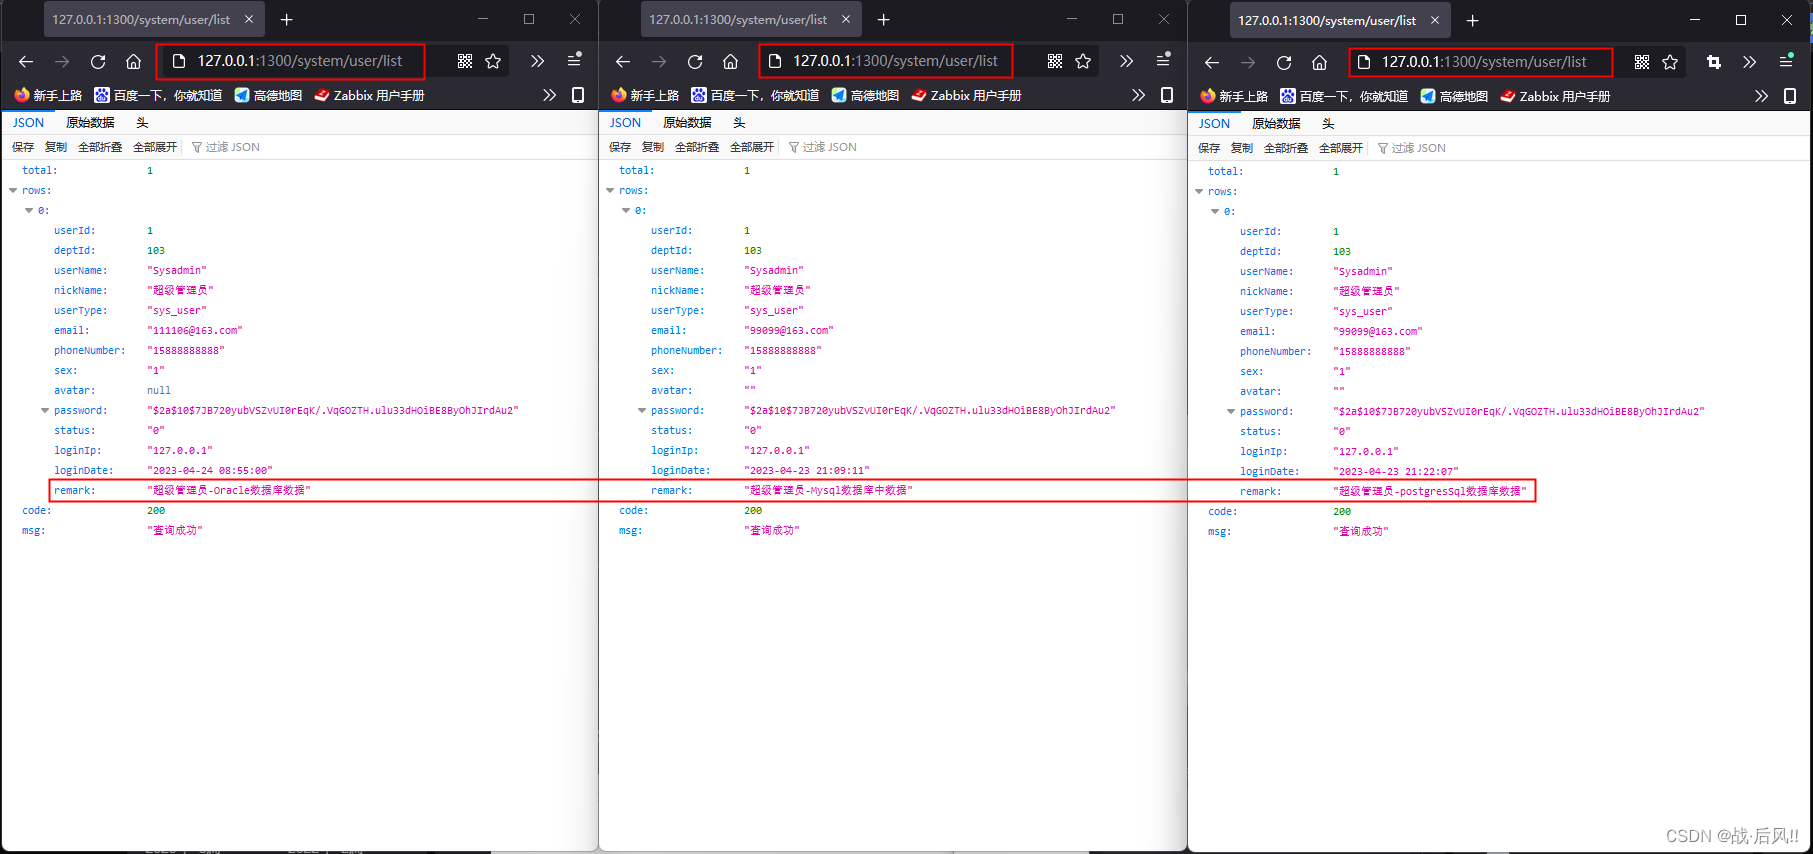Image resolution: width=1813 pixels, height=854 pixels.
Task: Open new tab plus in right window
Action: 1472,20
